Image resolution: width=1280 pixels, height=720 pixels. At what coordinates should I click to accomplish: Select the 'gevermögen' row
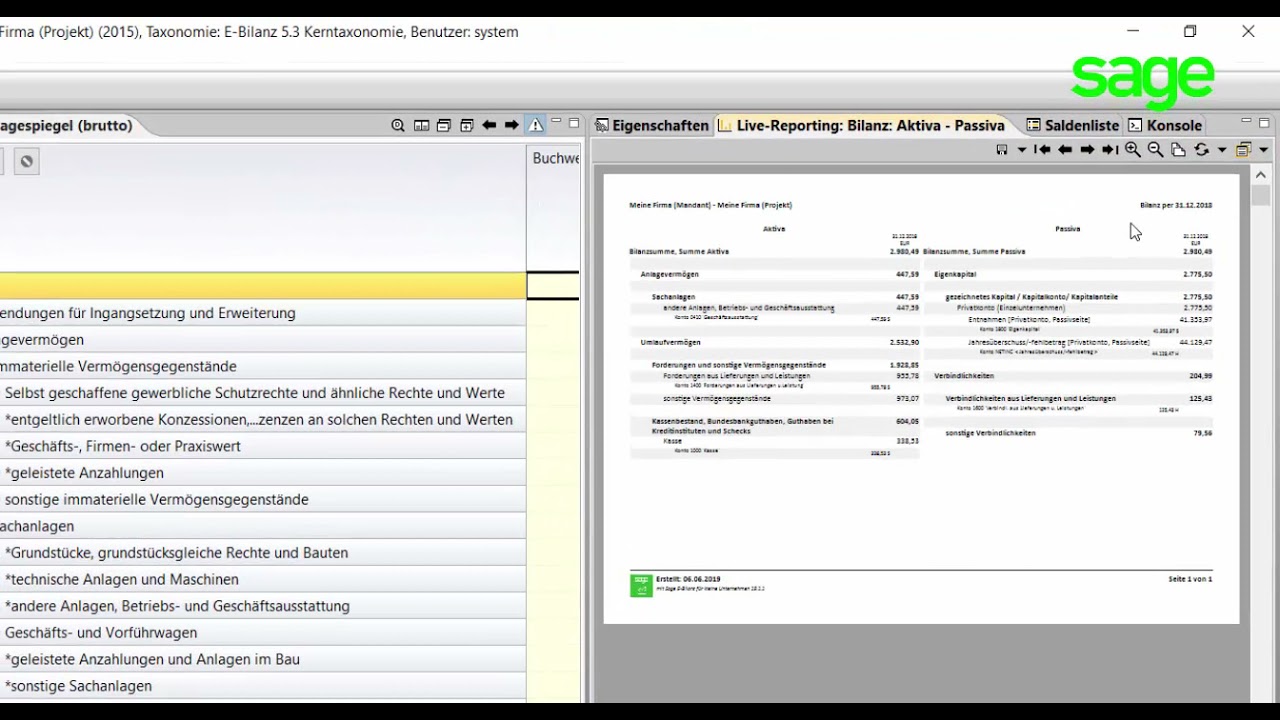point(263,340)
